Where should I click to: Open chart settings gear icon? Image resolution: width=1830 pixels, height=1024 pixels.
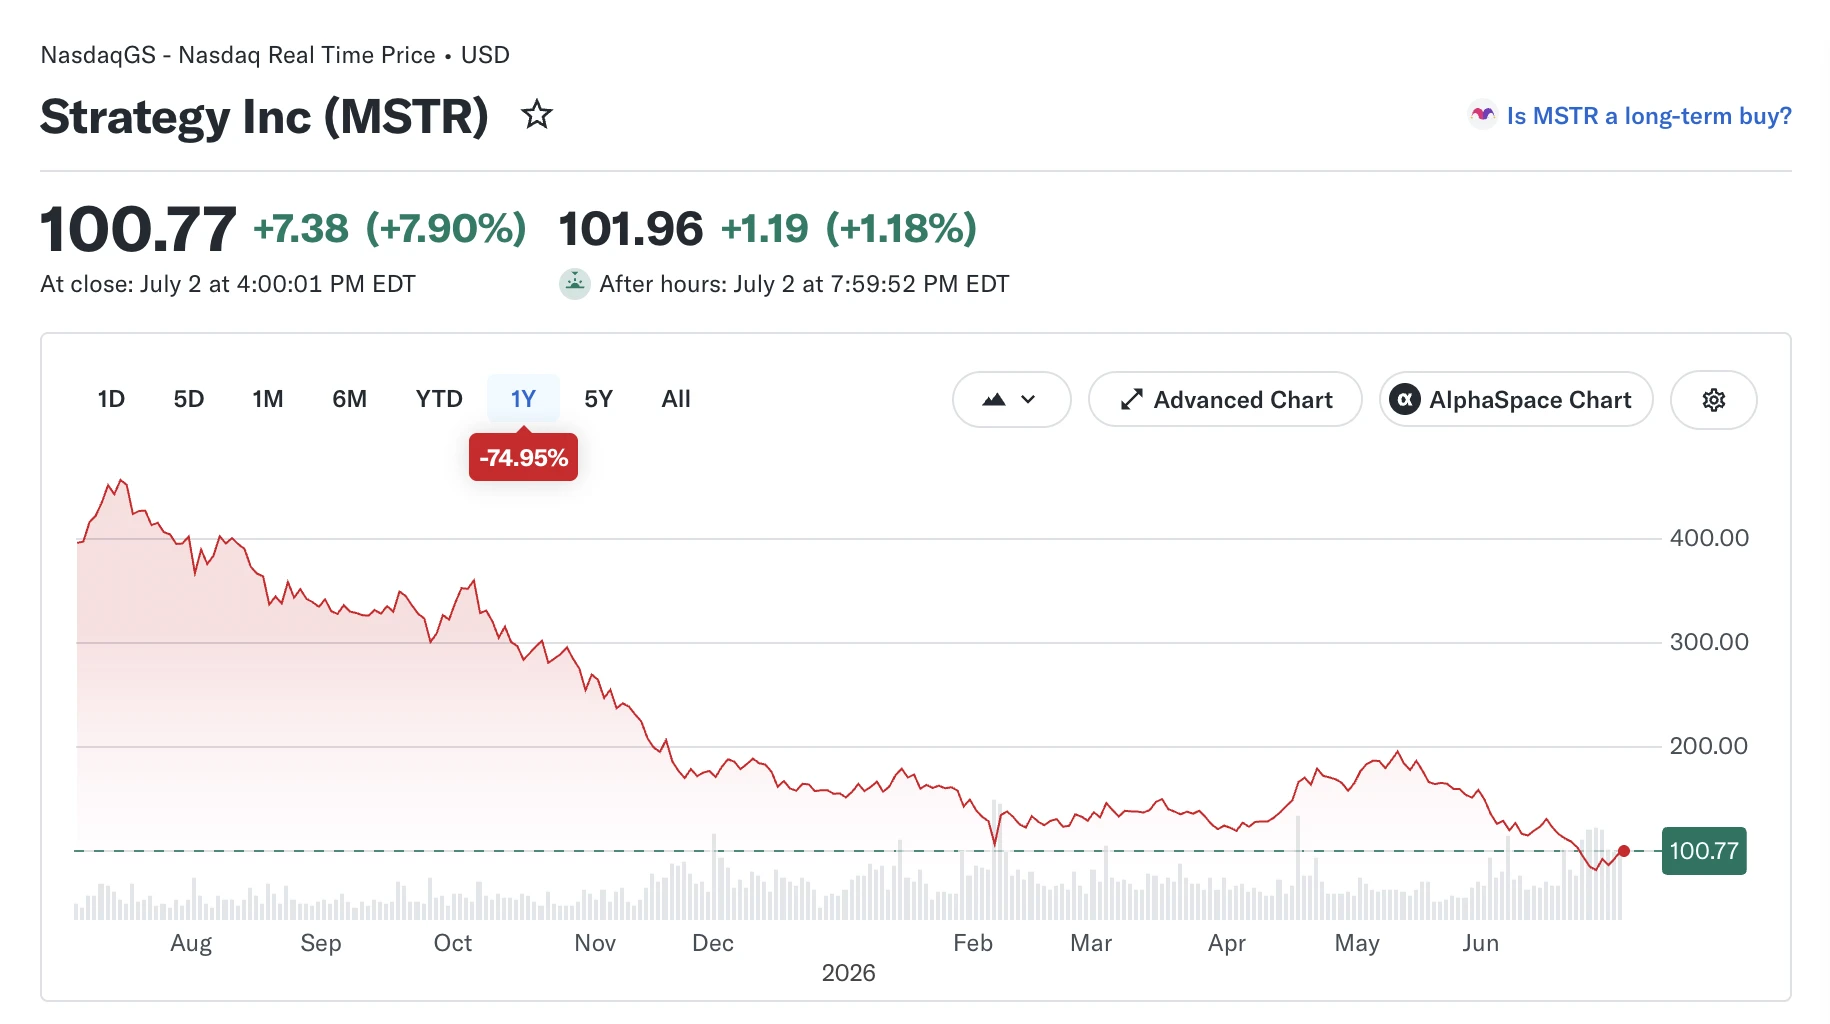[x=1713, y=400]
